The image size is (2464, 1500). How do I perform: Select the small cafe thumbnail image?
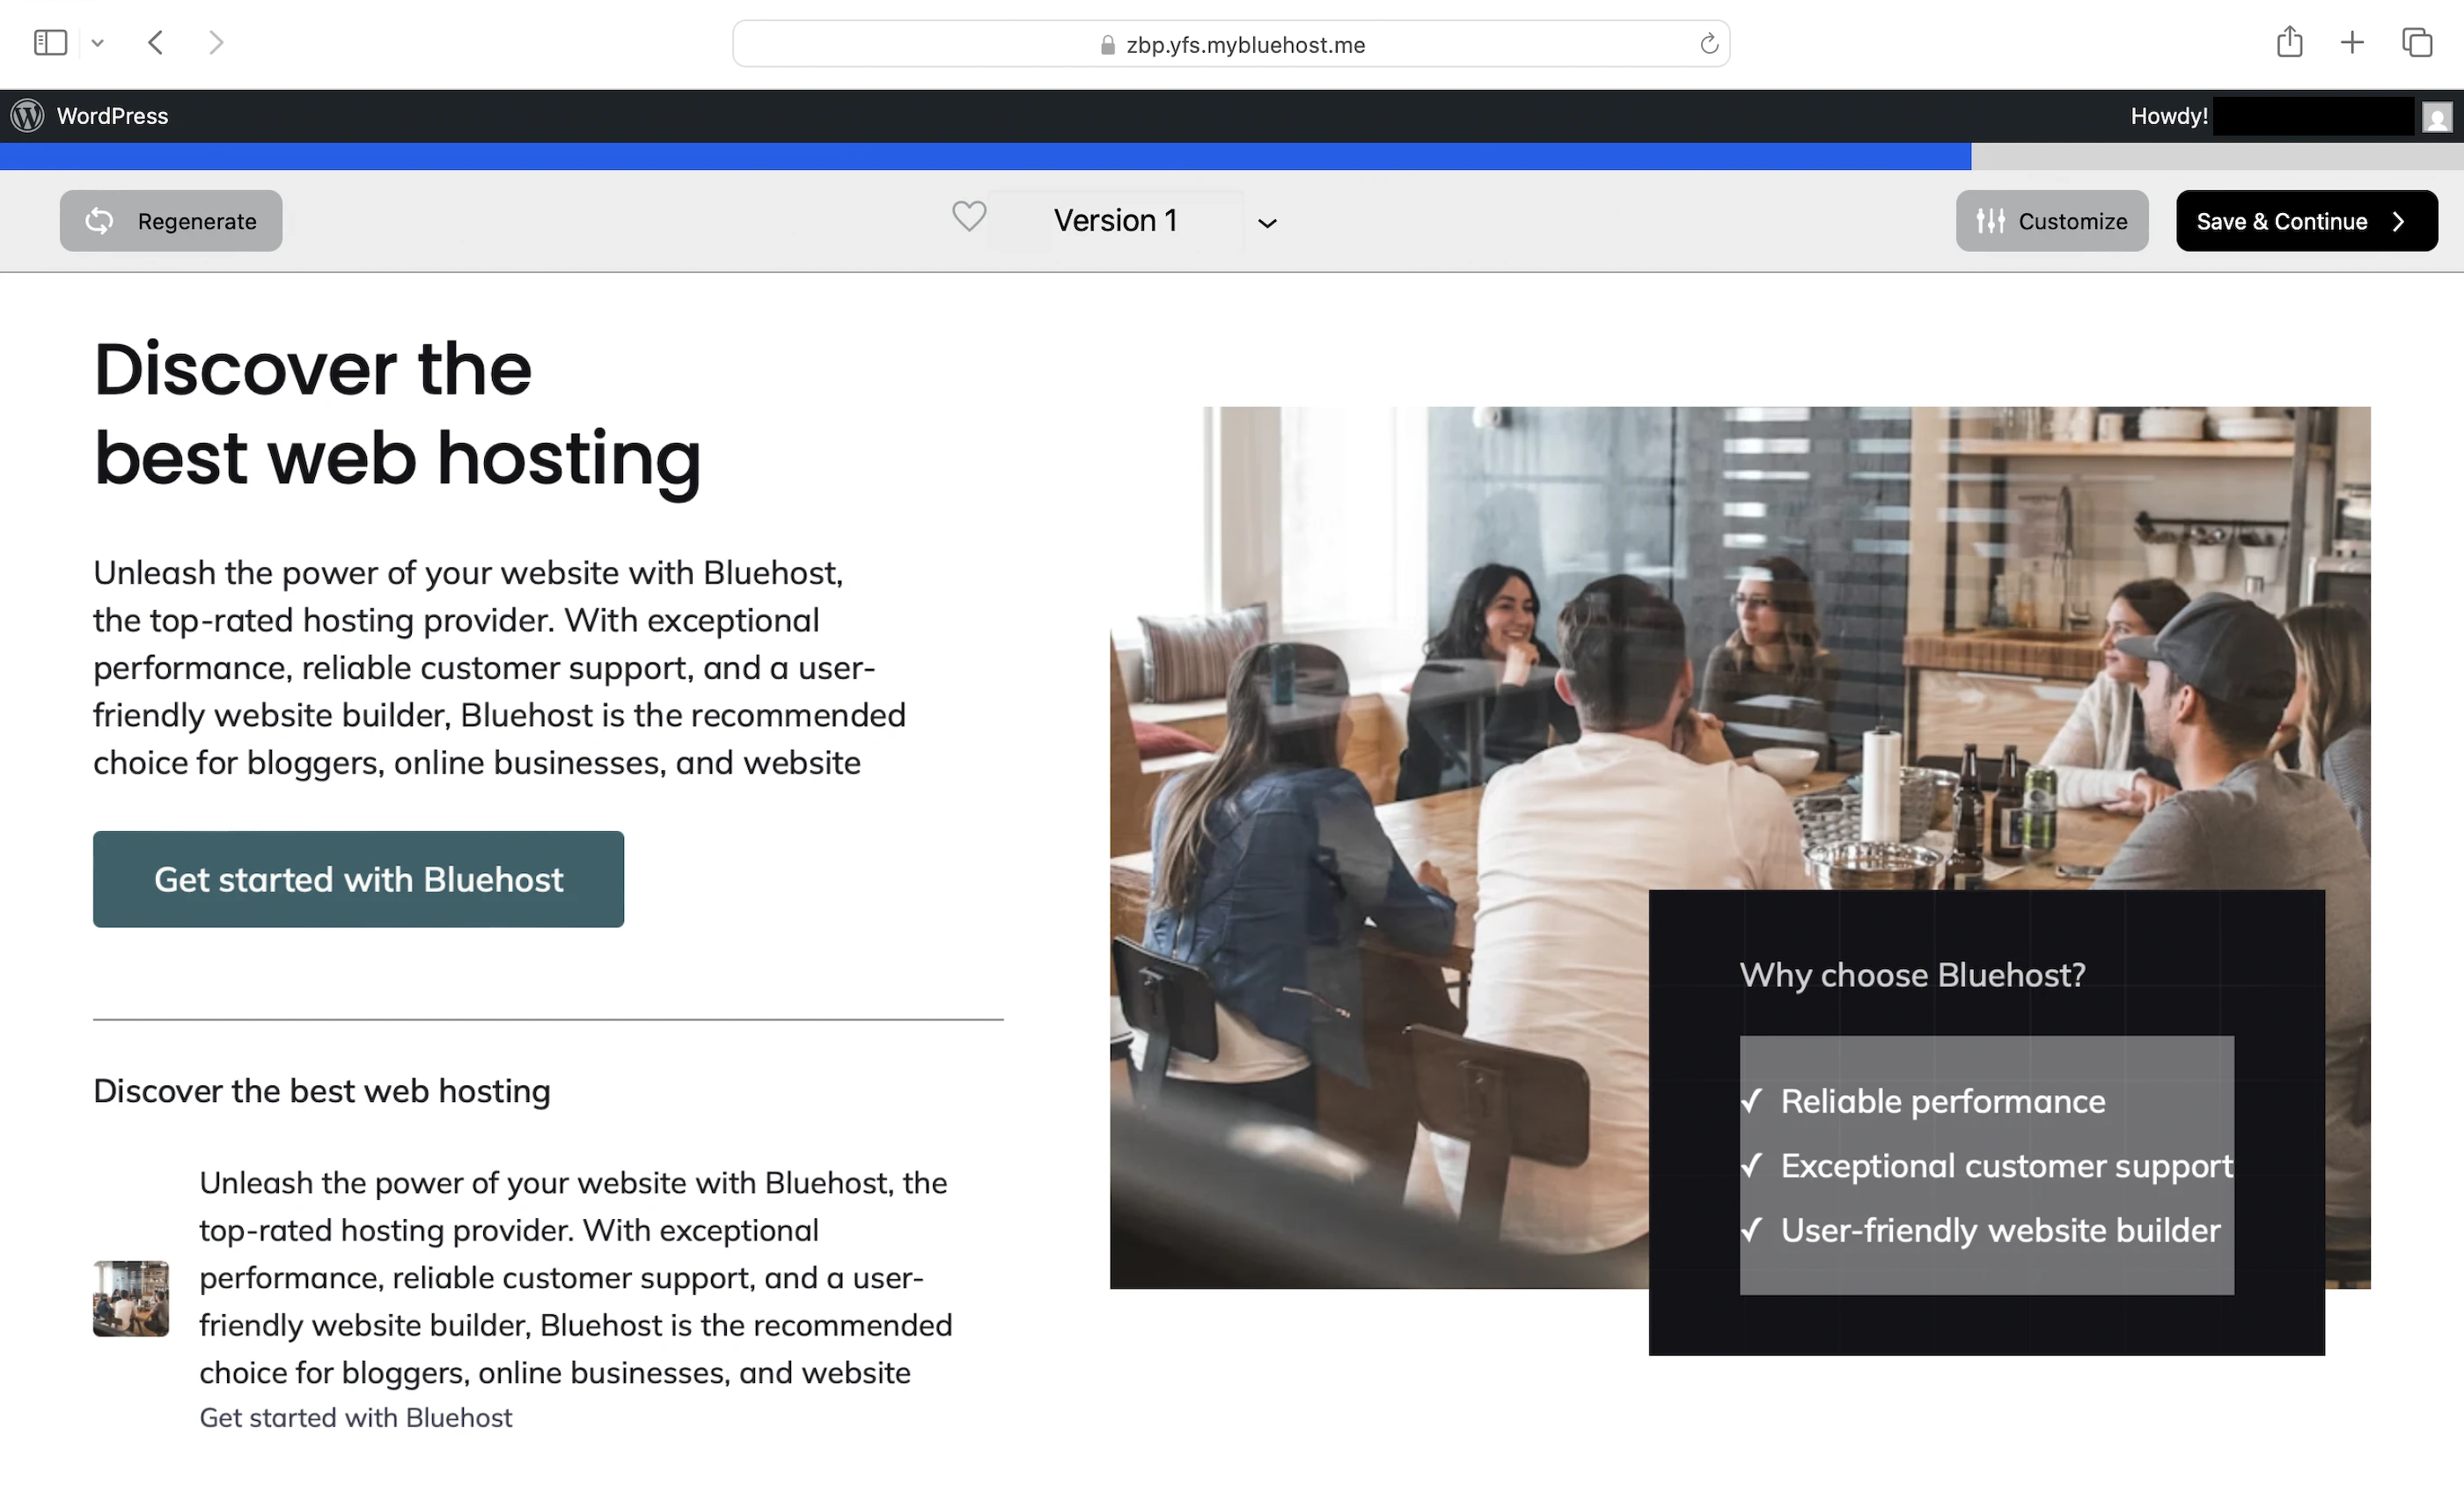click(131, 1298)
